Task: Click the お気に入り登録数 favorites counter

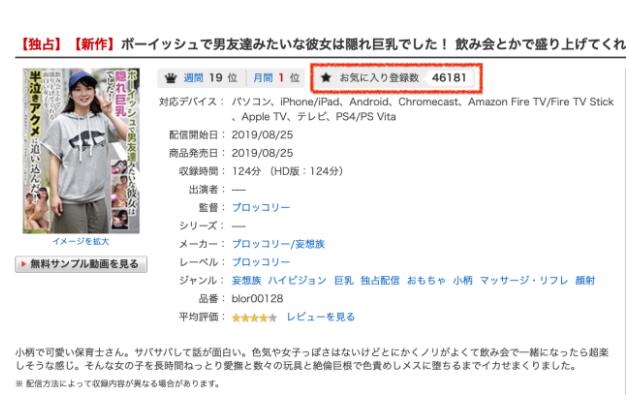Action: tap(396, 78)
